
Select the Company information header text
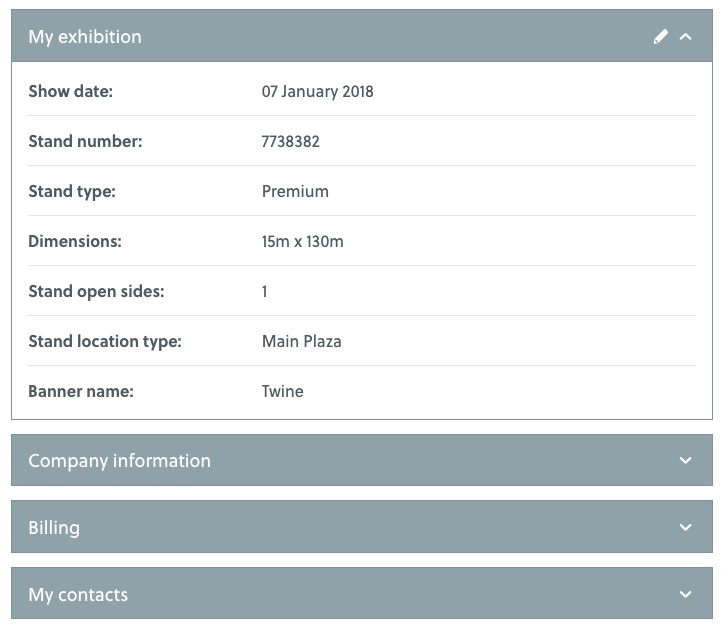119,461
